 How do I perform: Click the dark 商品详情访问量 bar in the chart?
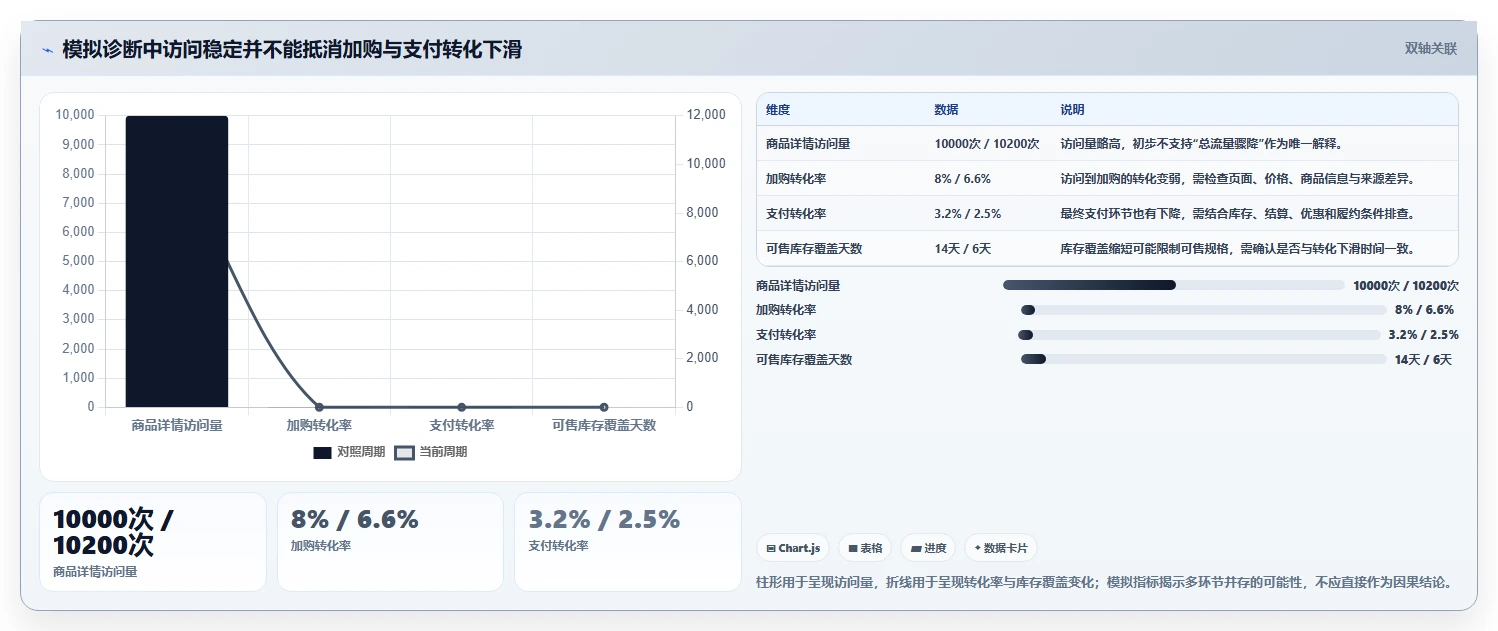(x=177, y=261)
